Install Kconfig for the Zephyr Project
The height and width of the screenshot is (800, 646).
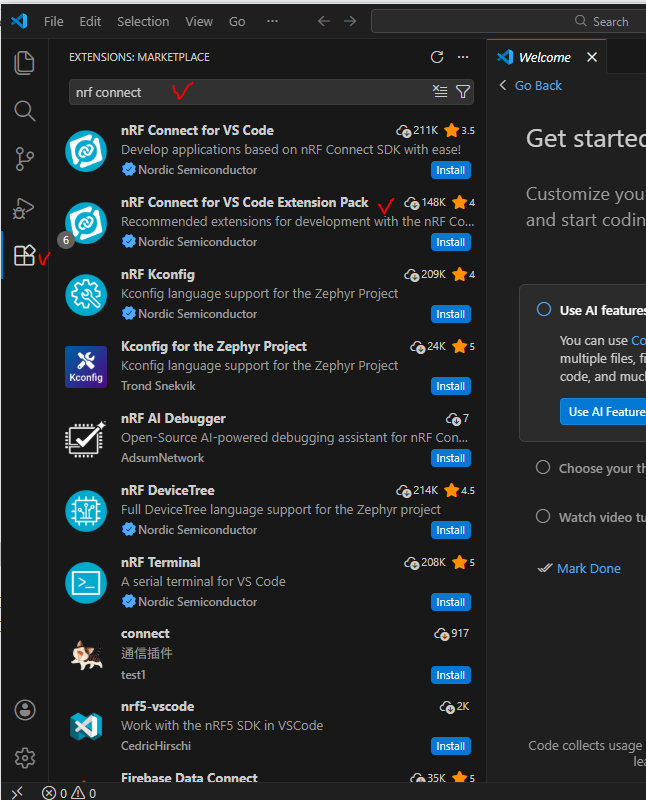tap(451, 386)
